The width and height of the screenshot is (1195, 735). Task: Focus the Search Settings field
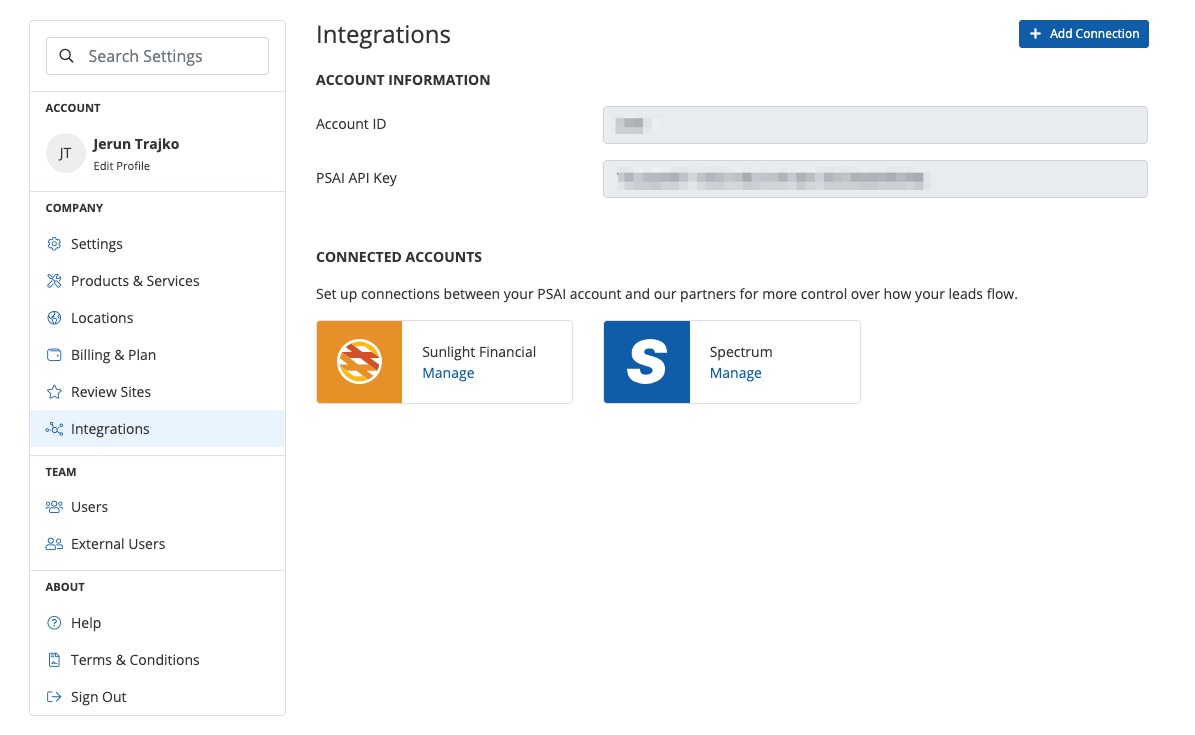(x=170, y=56)
